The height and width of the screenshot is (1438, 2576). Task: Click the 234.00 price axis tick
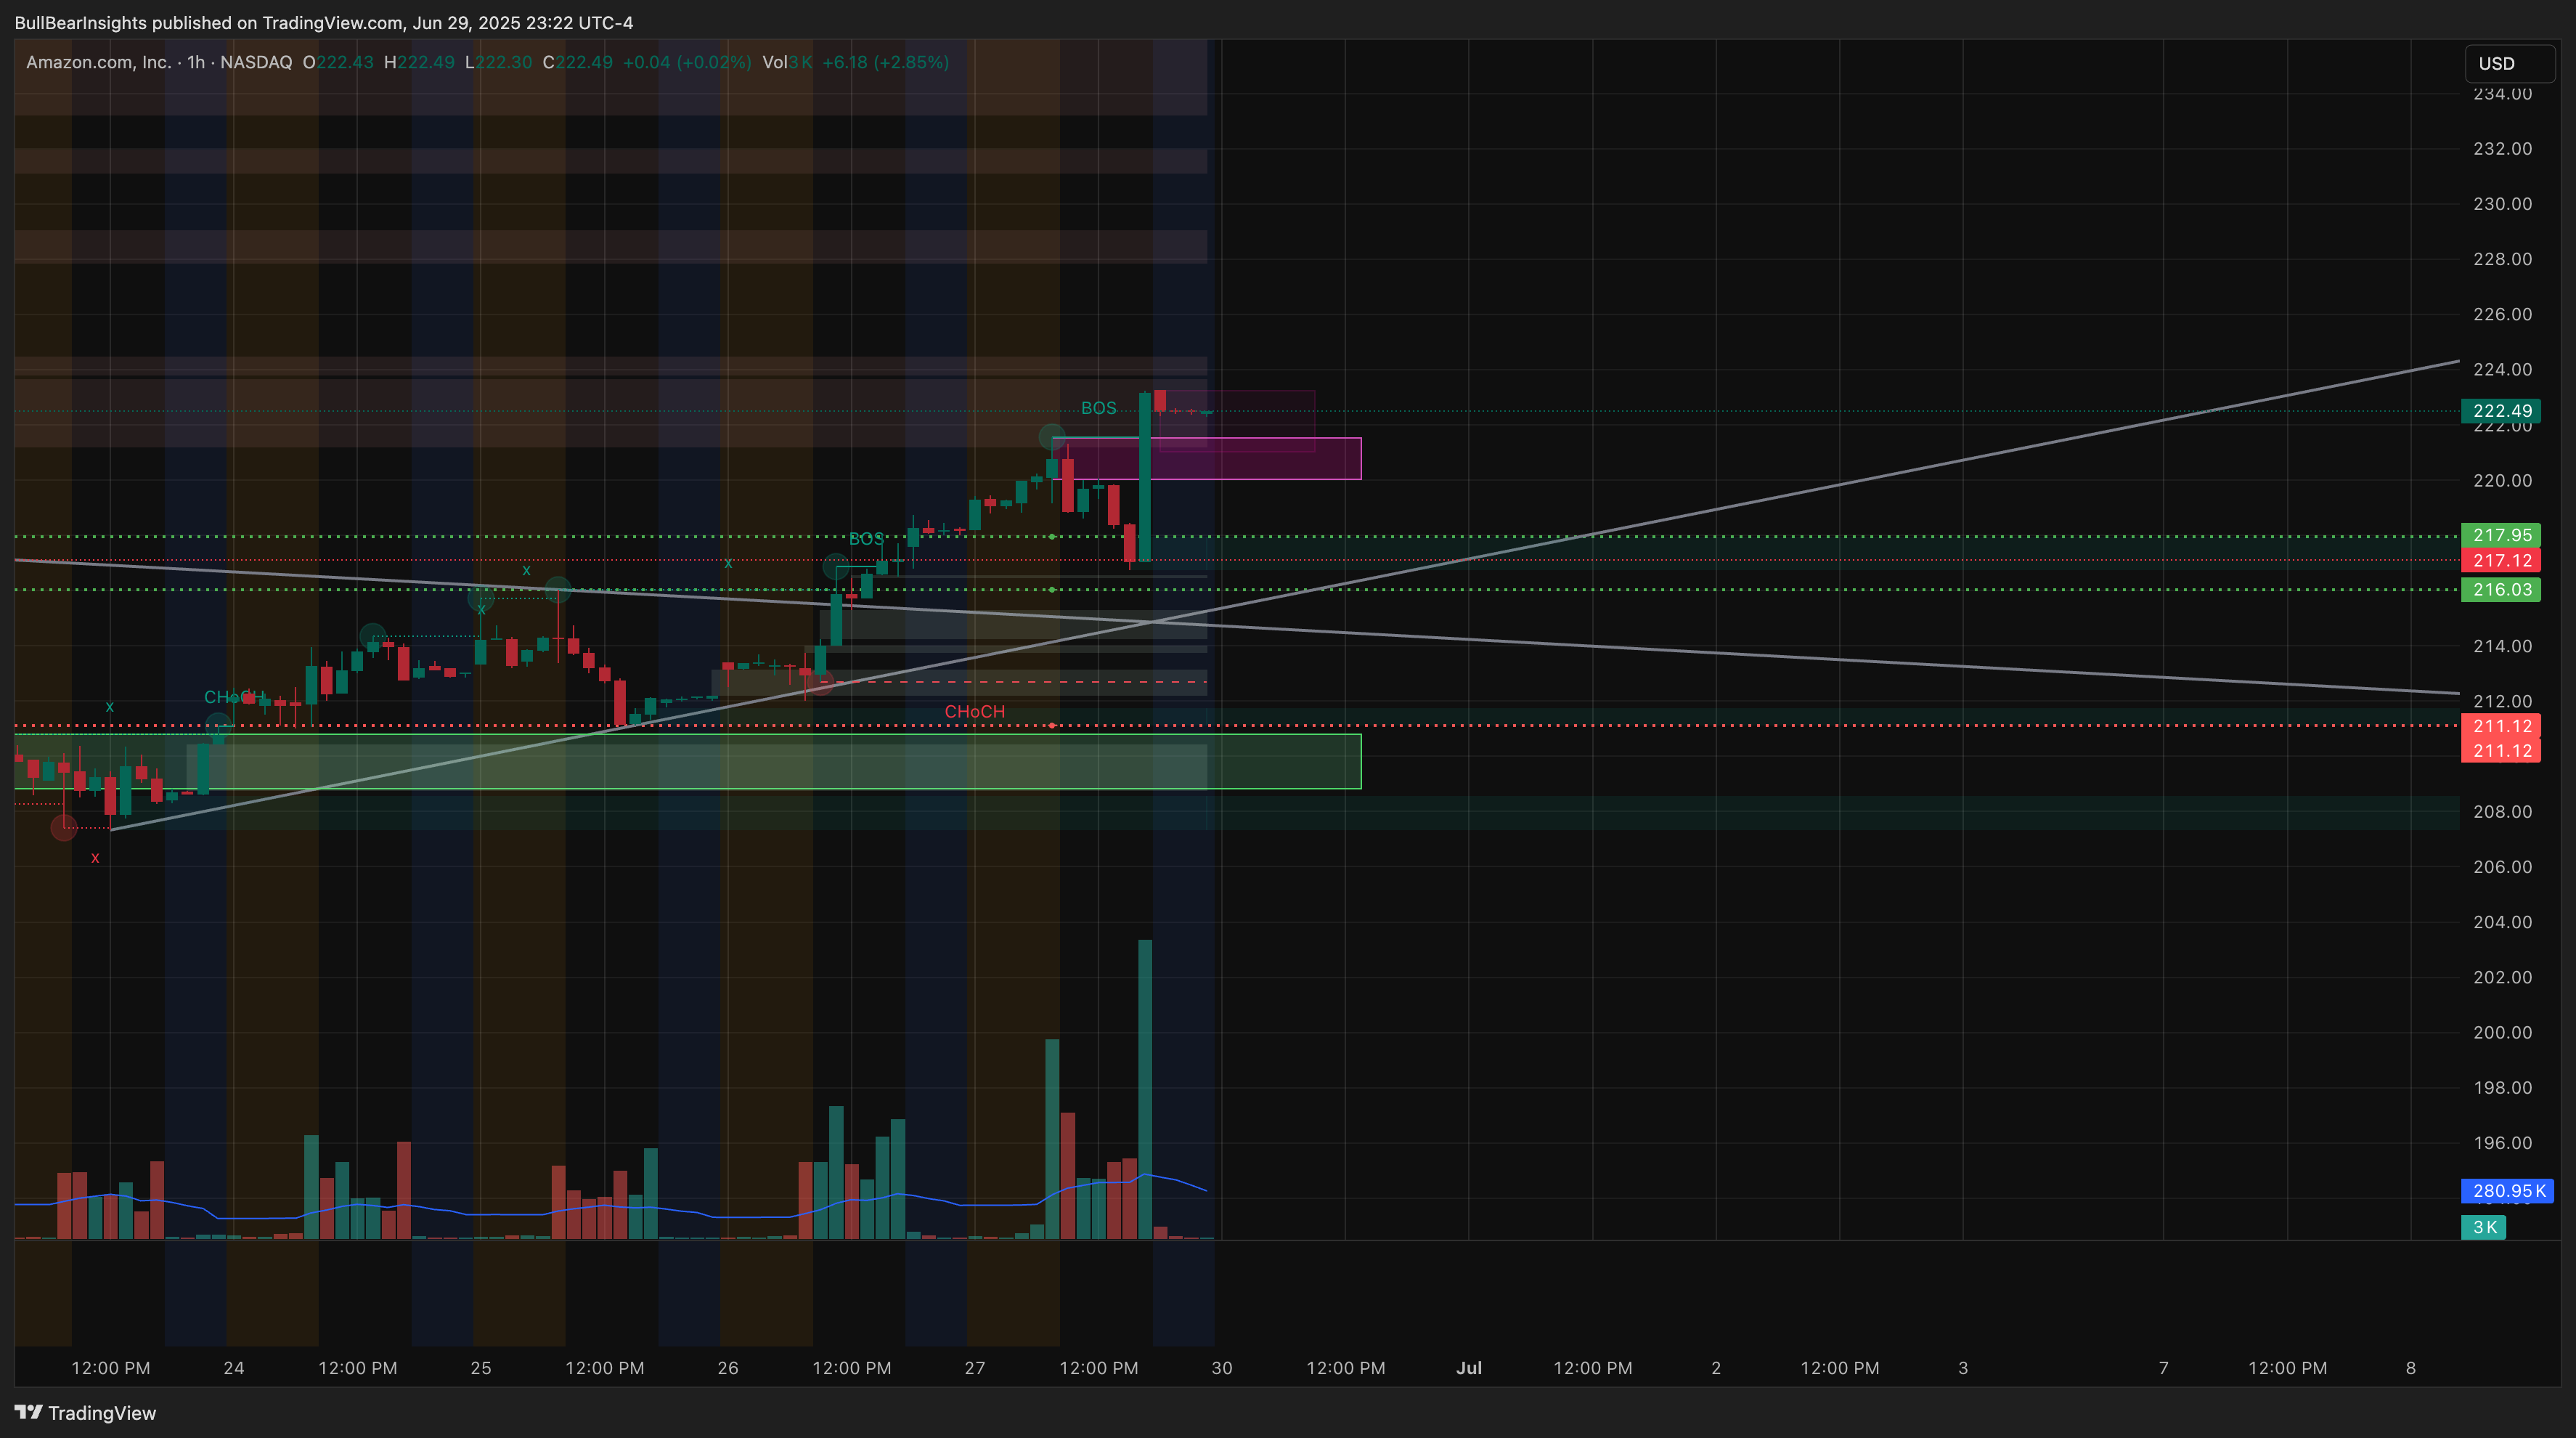point(2502,94)
